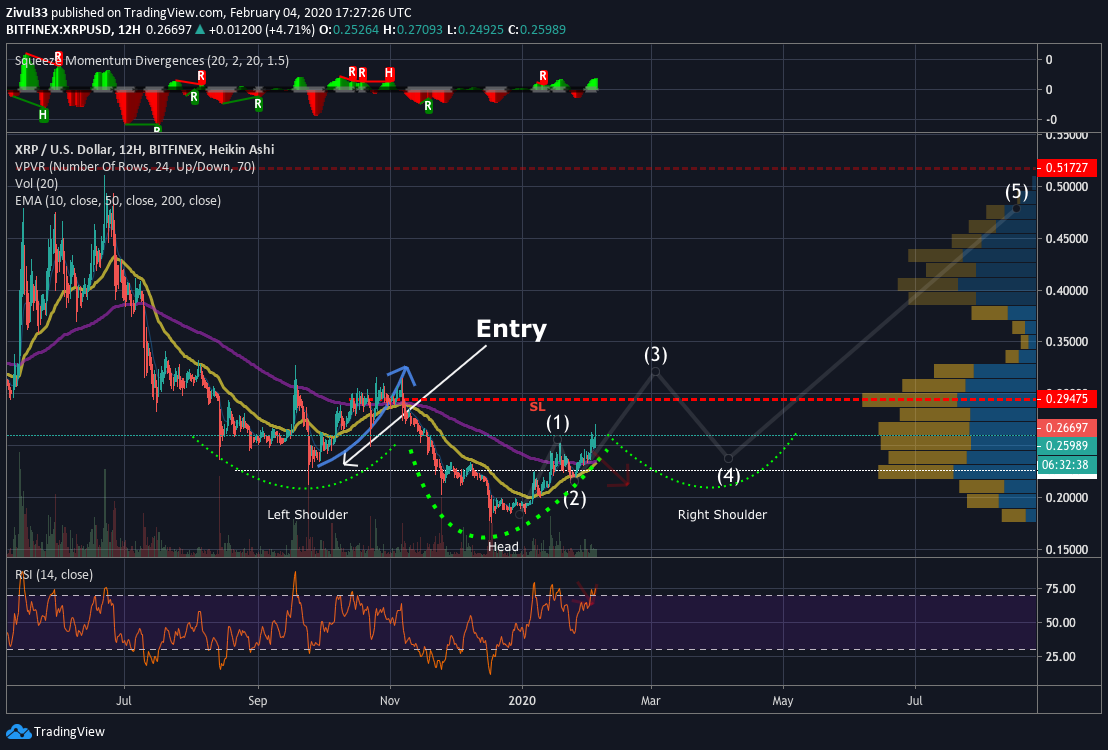The image size is (1108, 750).
Task: Click the Elliott wave "(3)" label
Action: click(x=655, y=355)
